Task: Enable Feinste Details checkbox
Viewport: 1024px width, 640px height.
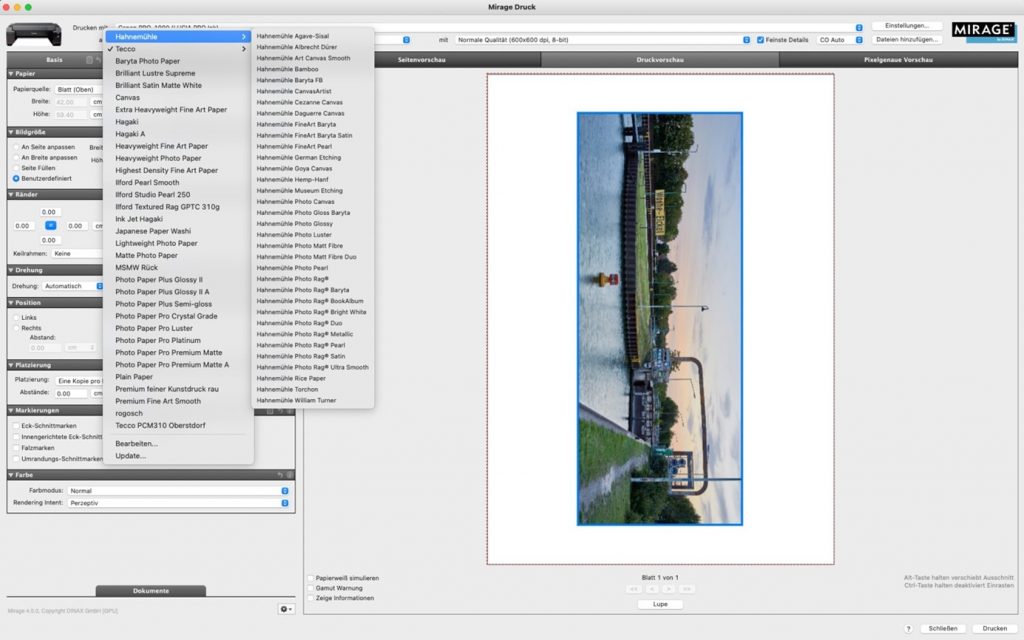Action: (x=760, y=40)
